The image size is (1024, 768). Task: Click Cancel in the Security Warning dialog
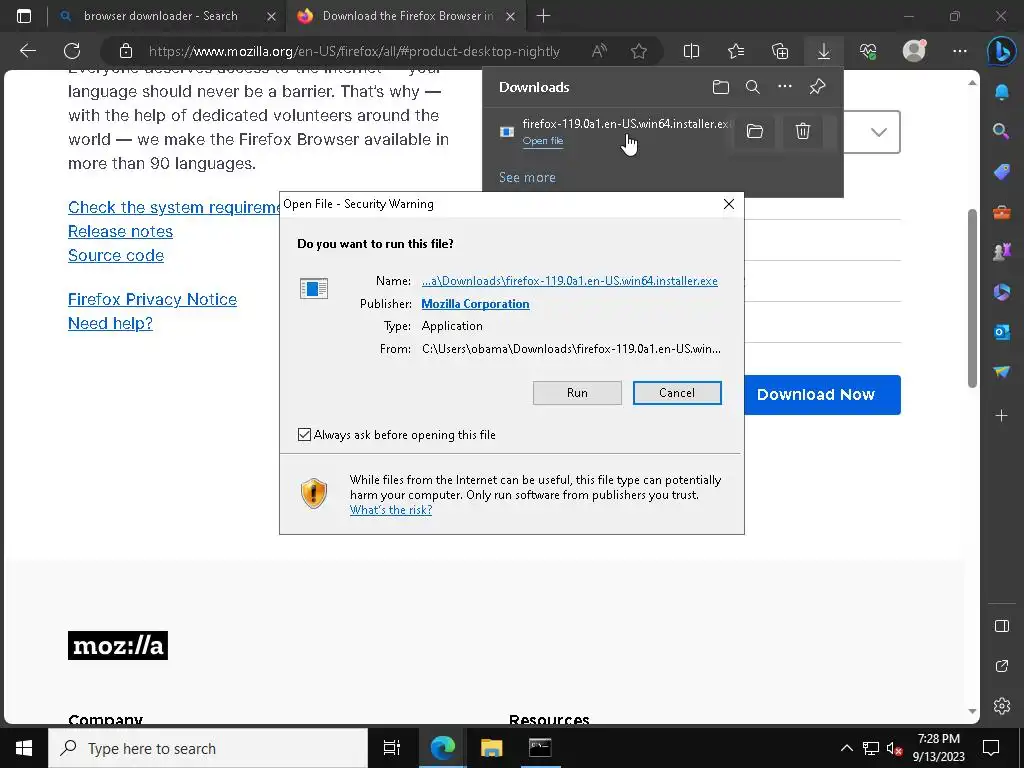point(677,392)
